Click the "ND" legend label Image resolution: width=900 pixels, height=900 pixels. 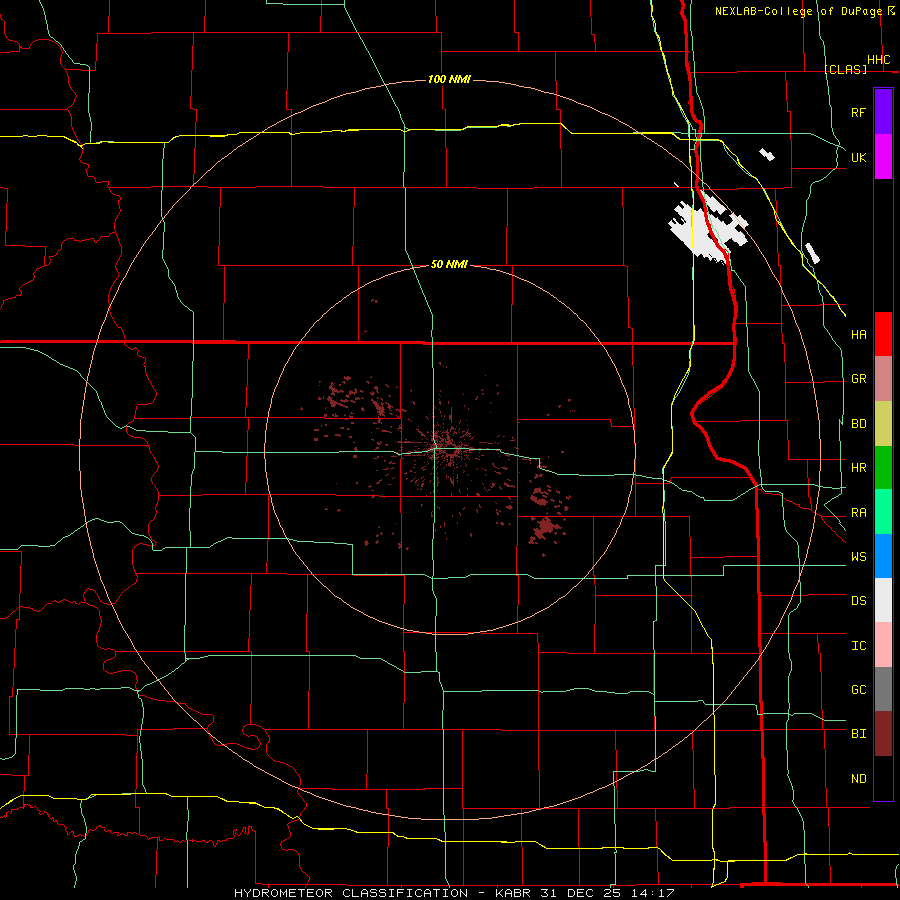(x=858, y=779)
